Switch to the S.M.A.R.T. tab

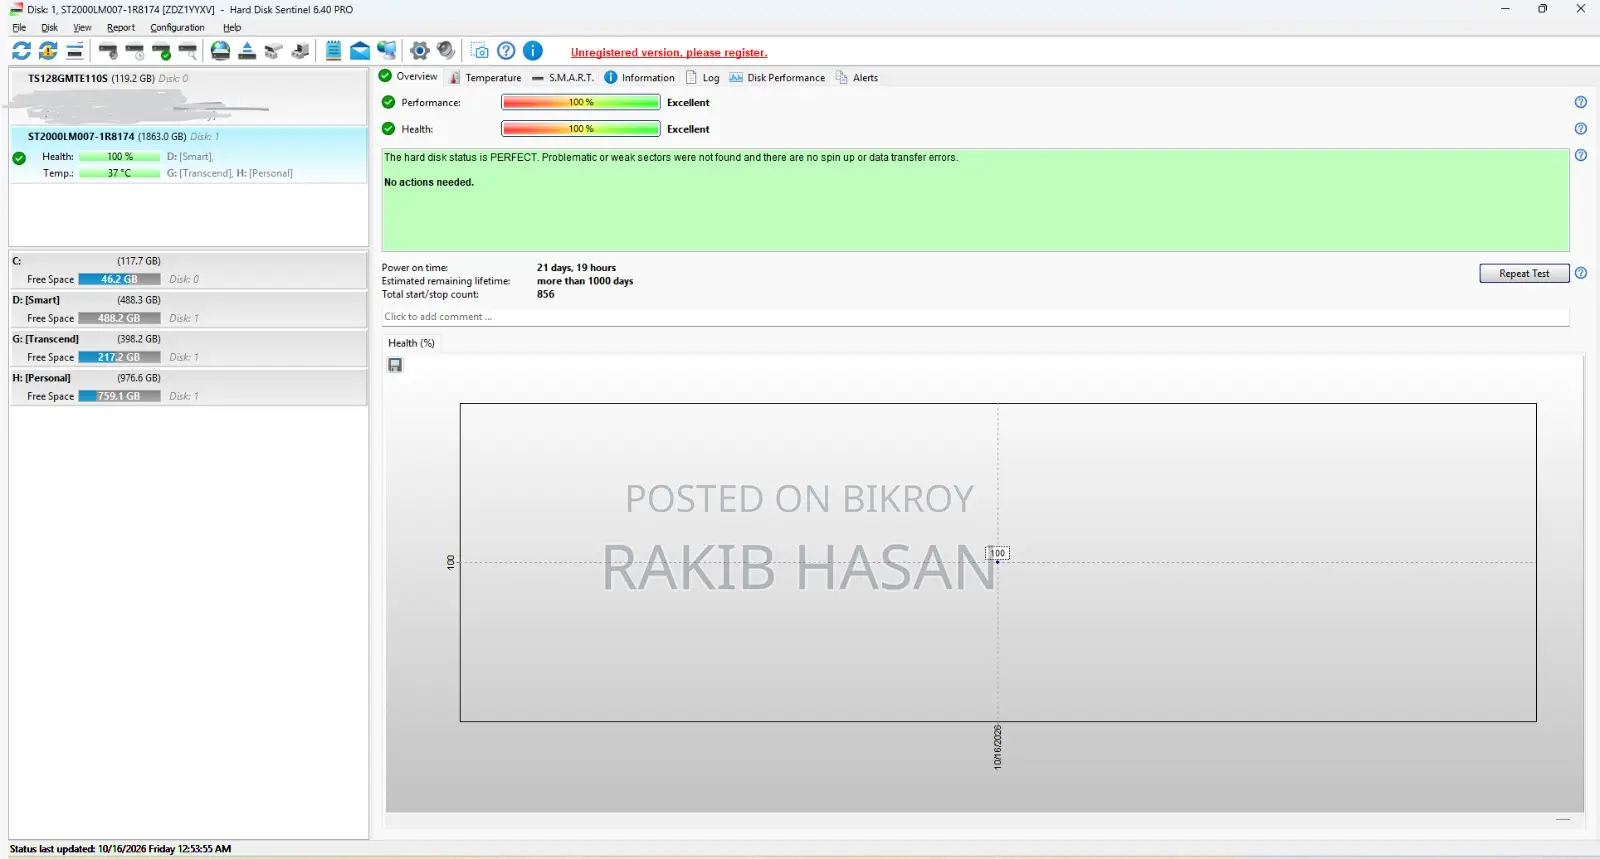tap(563, 77)
